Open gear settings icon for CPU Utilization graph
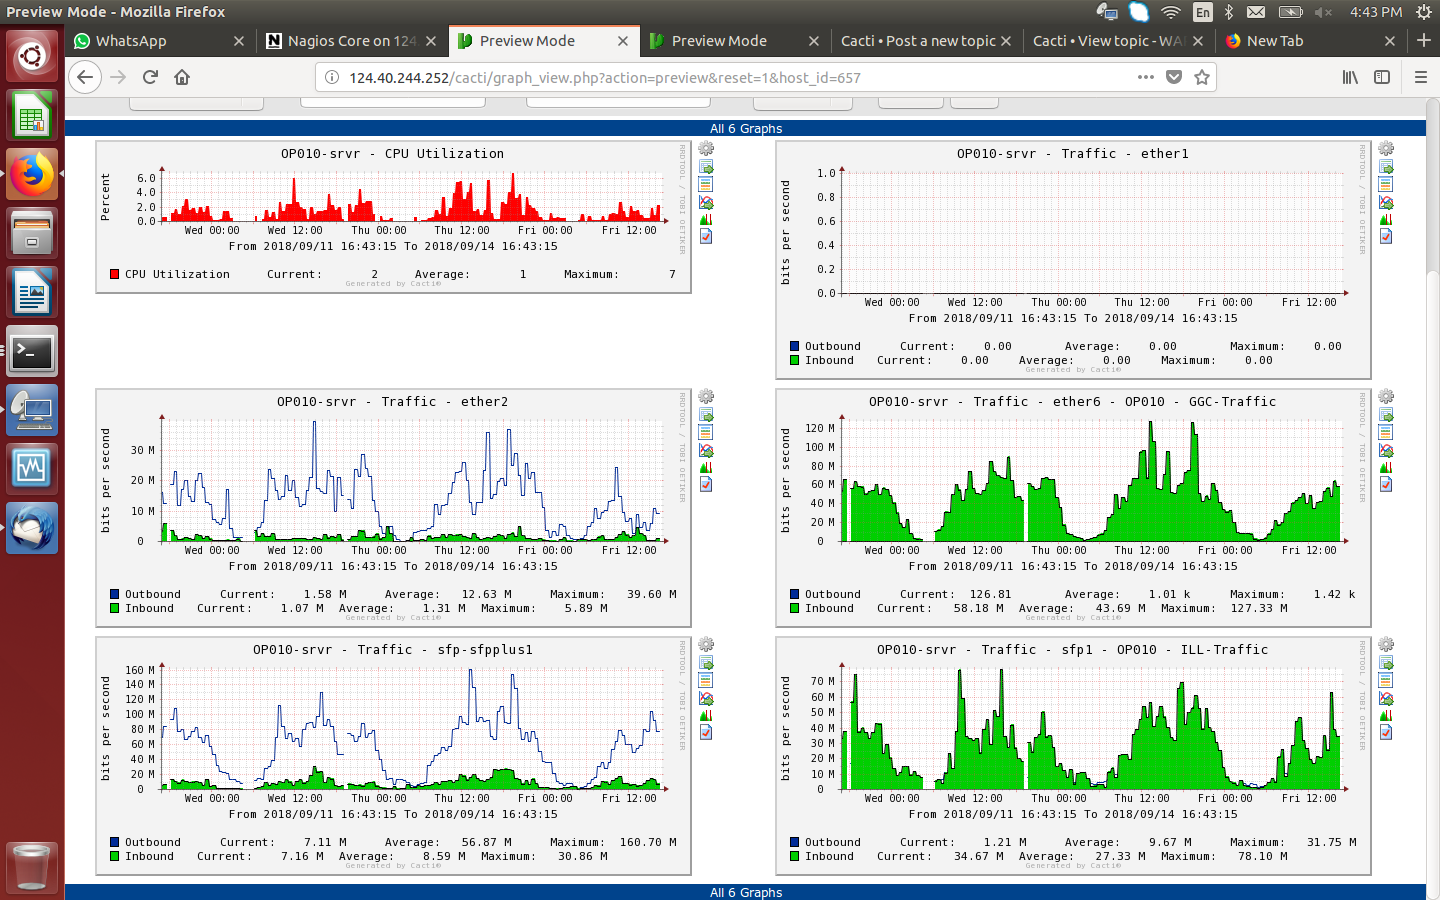 click(706, 148)
